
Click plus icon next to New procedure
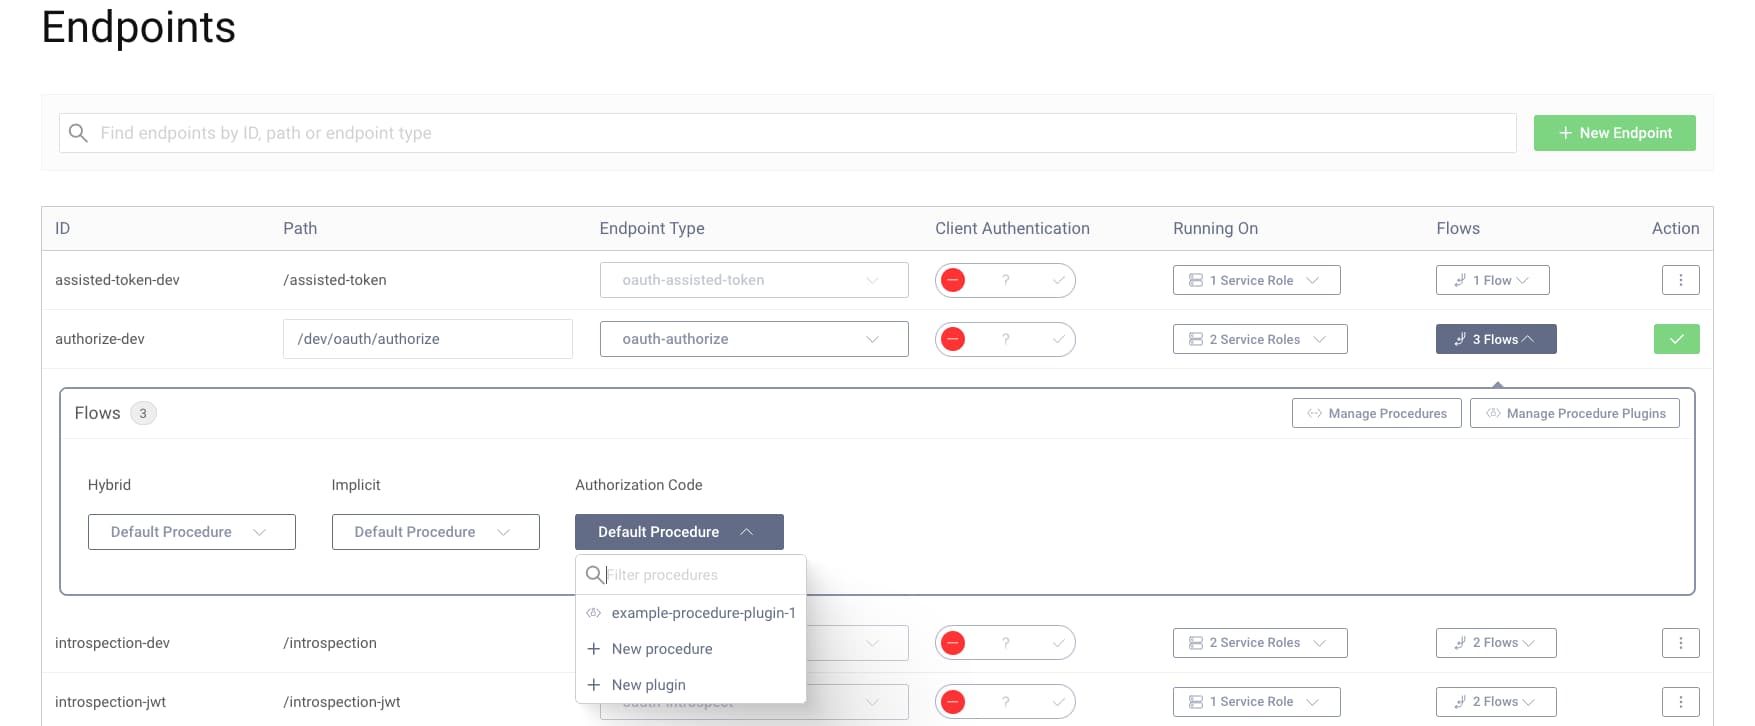click(593, 649)
